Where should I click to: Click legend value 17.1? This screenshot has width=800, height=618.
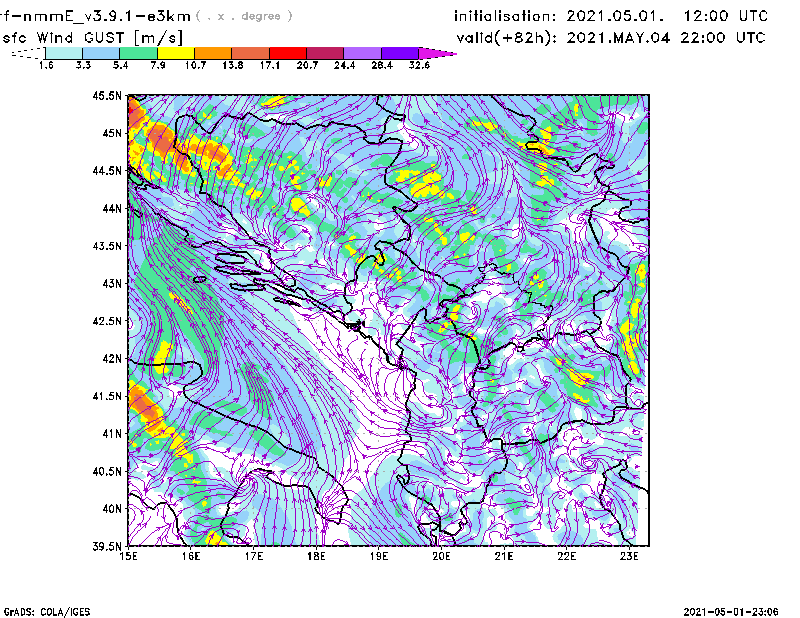tap(270, 65)
